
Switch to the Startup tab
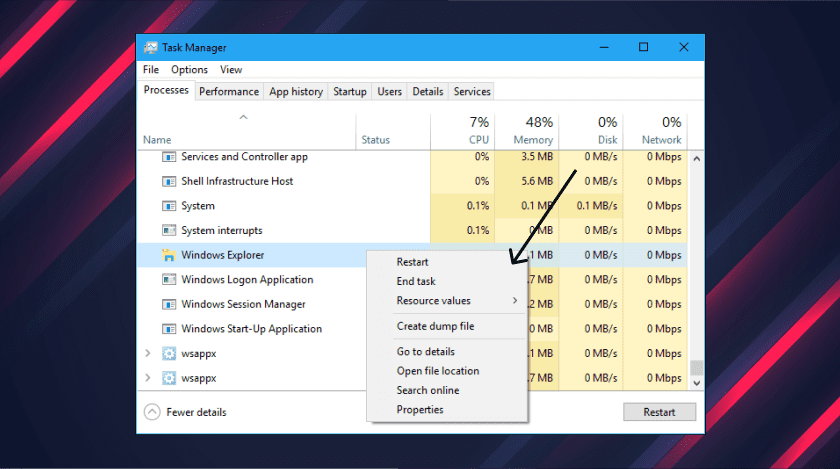coord(350,92)
